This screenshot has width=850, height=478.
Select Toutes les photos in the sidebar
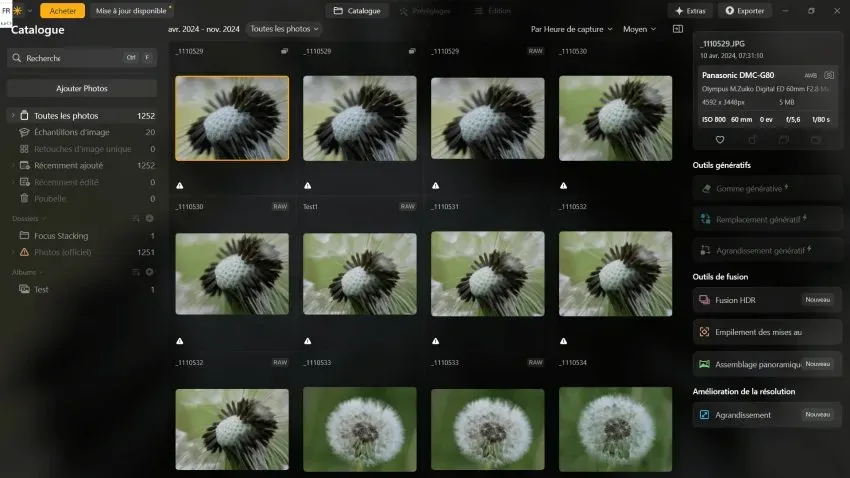point(83,115)
